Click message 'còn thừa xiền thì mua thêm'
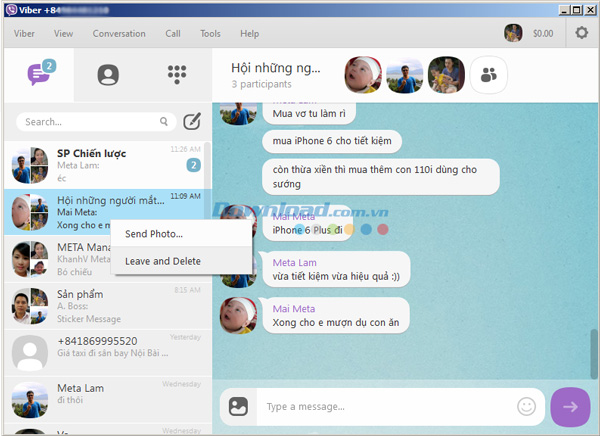 tap(381, 177)
